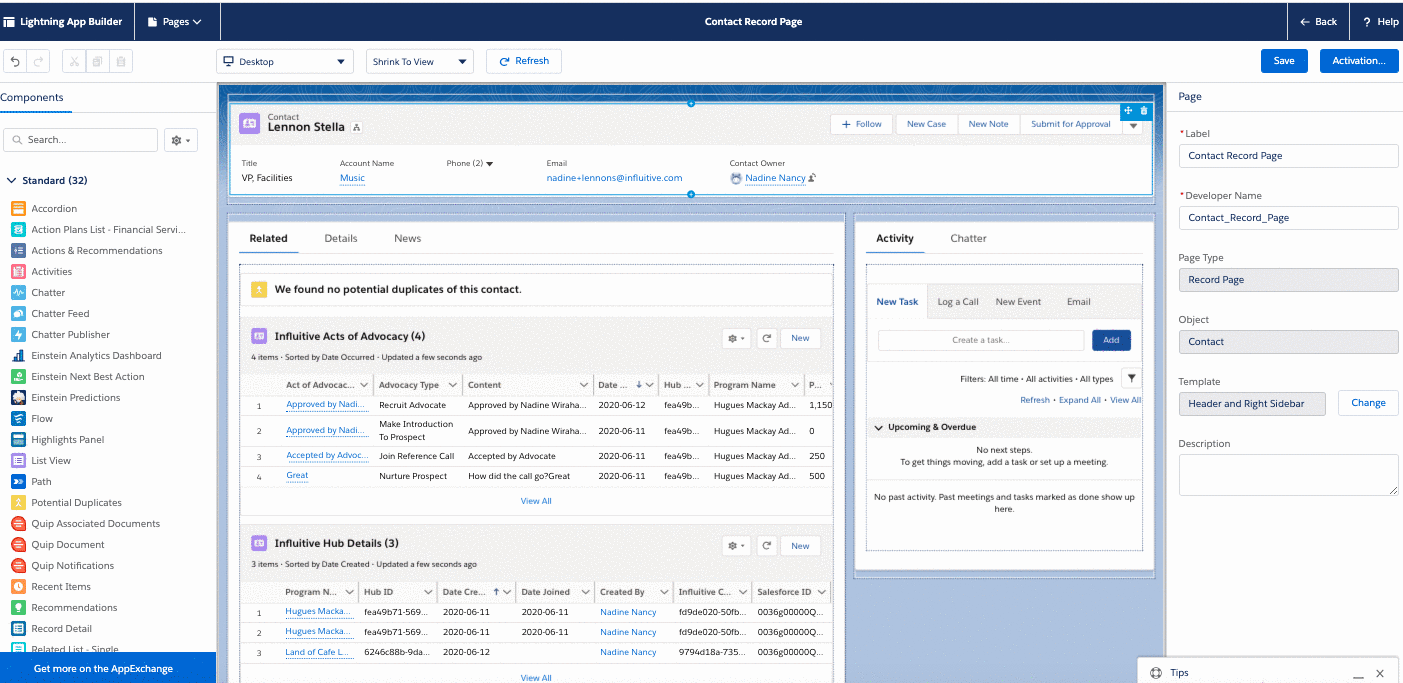Viewport: 1403px width, 683px height.
Task: Open components settings gear menu
Action: click(x=181, y=140)
